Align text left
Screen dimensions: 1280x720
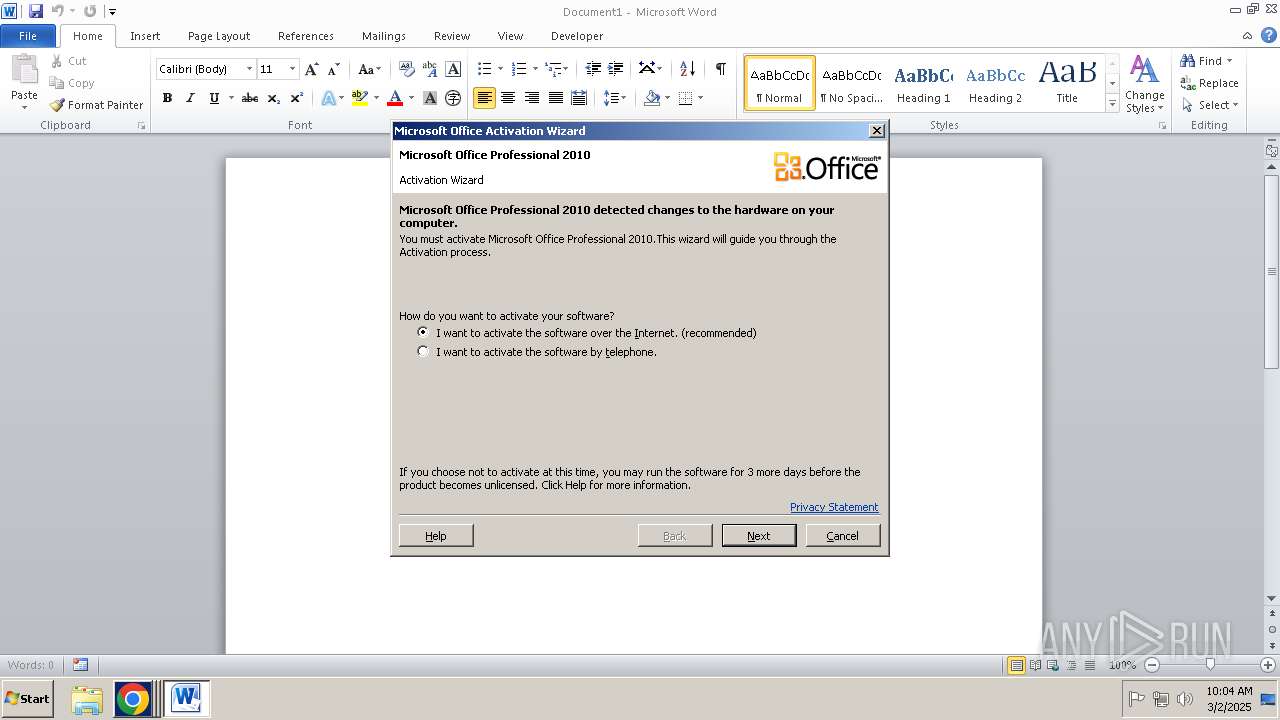[485, 98]
